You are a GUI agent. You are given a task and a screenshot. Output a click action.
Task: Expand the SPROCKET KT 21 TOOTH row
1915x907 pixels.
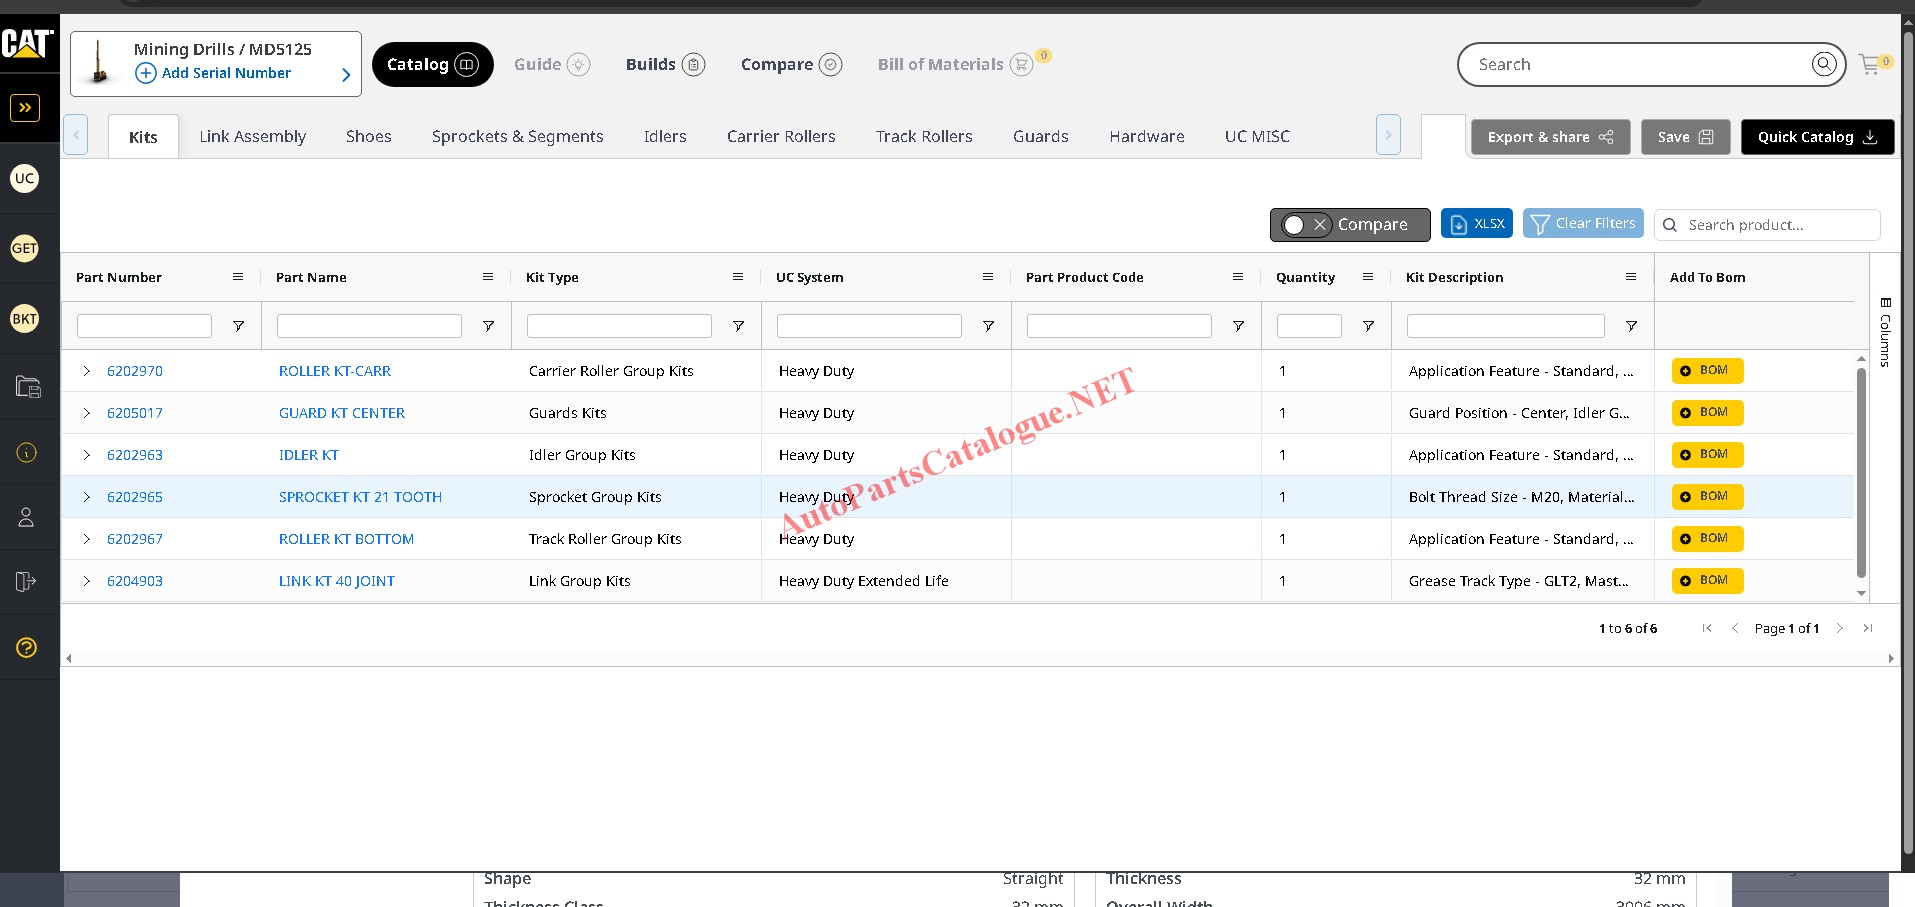click(x=87, y=497)
